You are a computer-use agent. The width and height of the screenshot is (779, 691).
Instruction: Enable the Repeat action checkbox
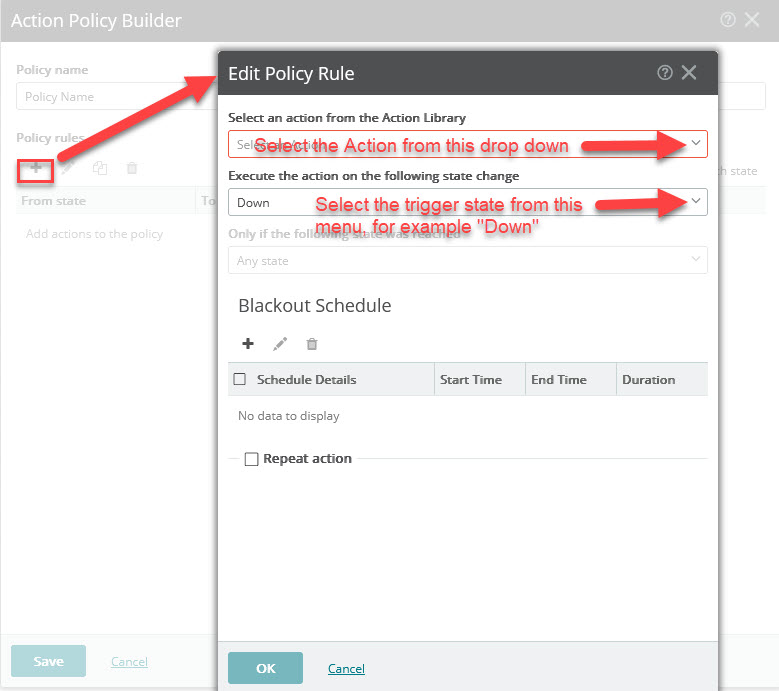251,459
